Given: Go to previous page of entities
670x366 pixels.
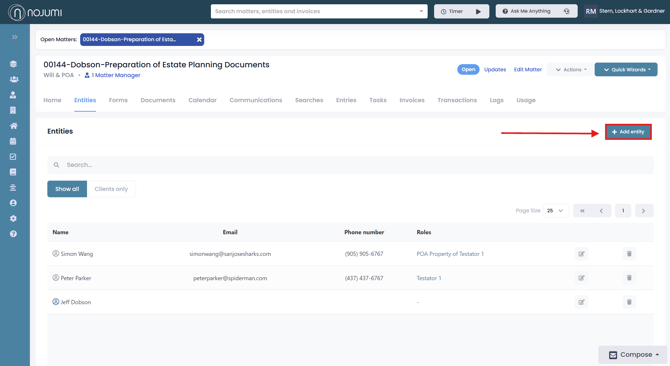Looking at the screenshot, I should (x=601, y=211).
